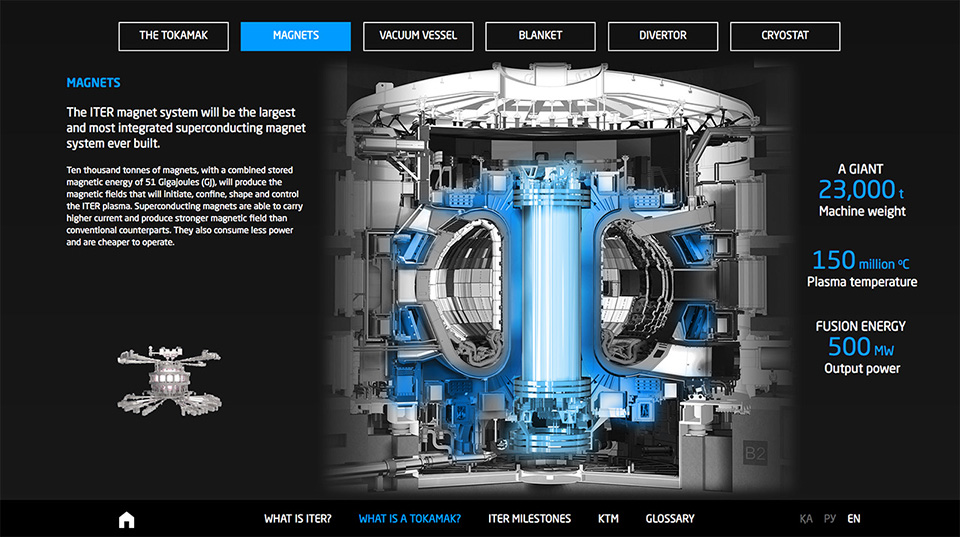
Task: Click the magnet system thumbnail model
Action: 170,380
